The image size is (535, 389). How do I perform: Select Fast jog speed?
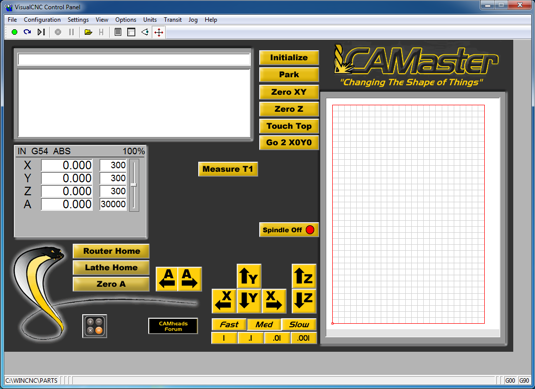229,325
